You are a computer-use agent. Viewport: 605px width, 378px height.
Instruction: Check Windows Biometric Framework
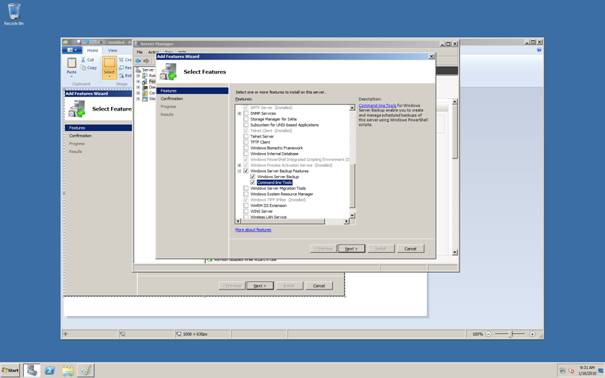pyautogui.click(x=246, y=148)
